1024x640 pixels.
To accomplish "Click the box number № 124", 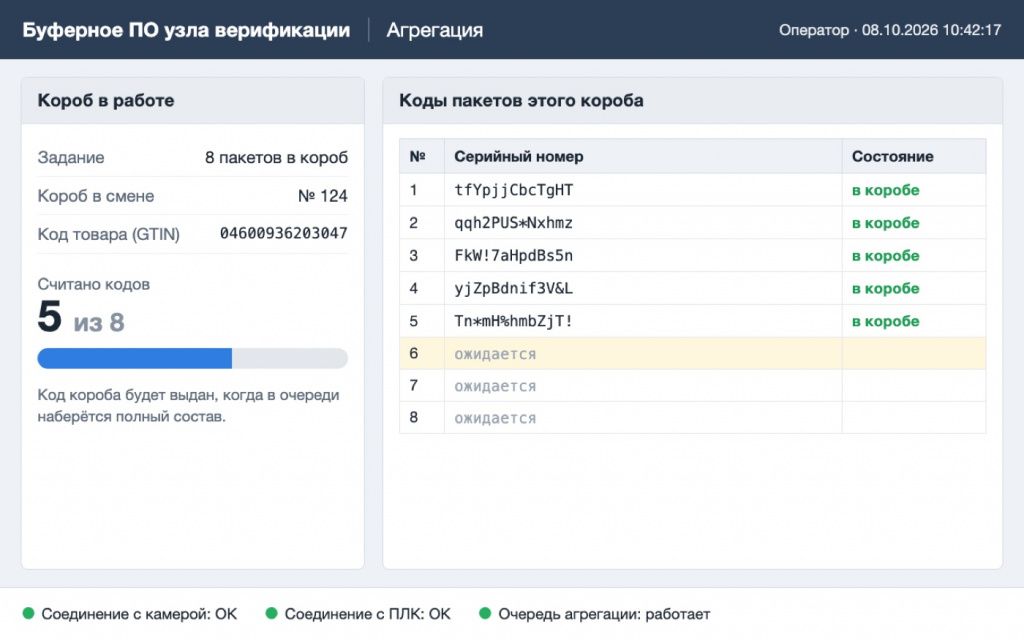I will tap(323, 196).
